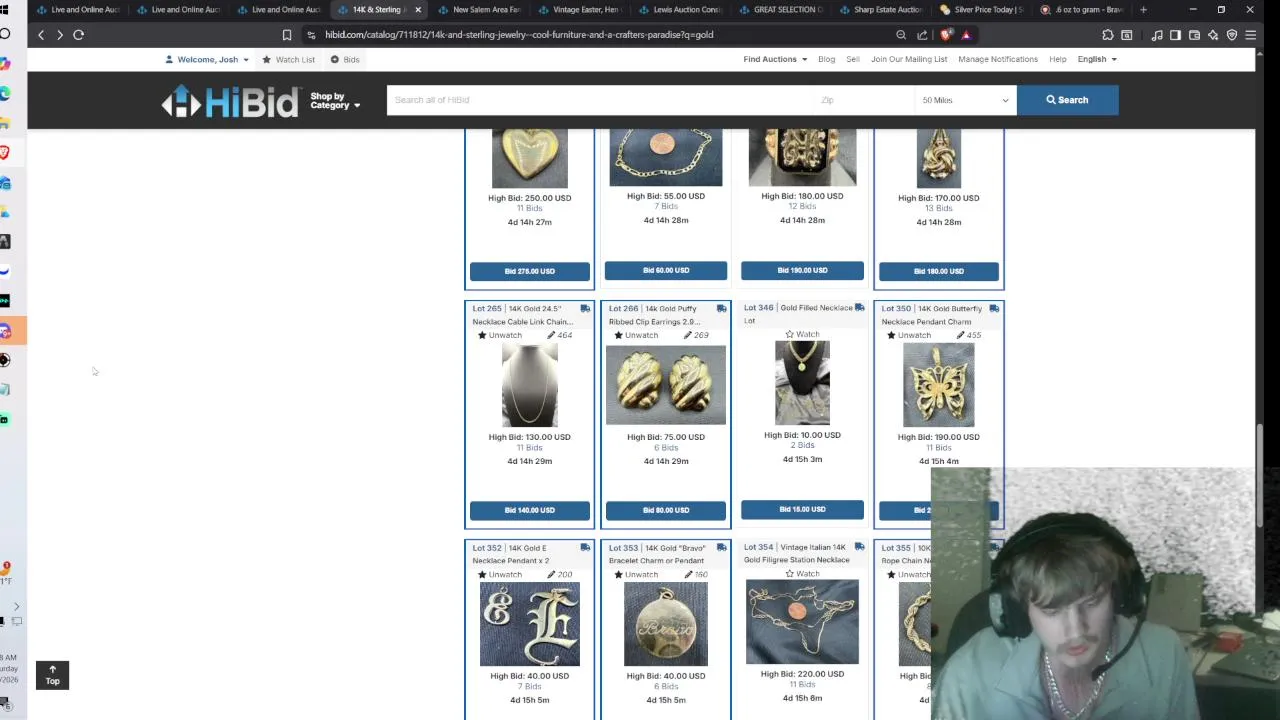Viewport: 1280px width, 720px height.
Task: Open the Blog link
Action: pyautogui.click(x=826, y=59)
